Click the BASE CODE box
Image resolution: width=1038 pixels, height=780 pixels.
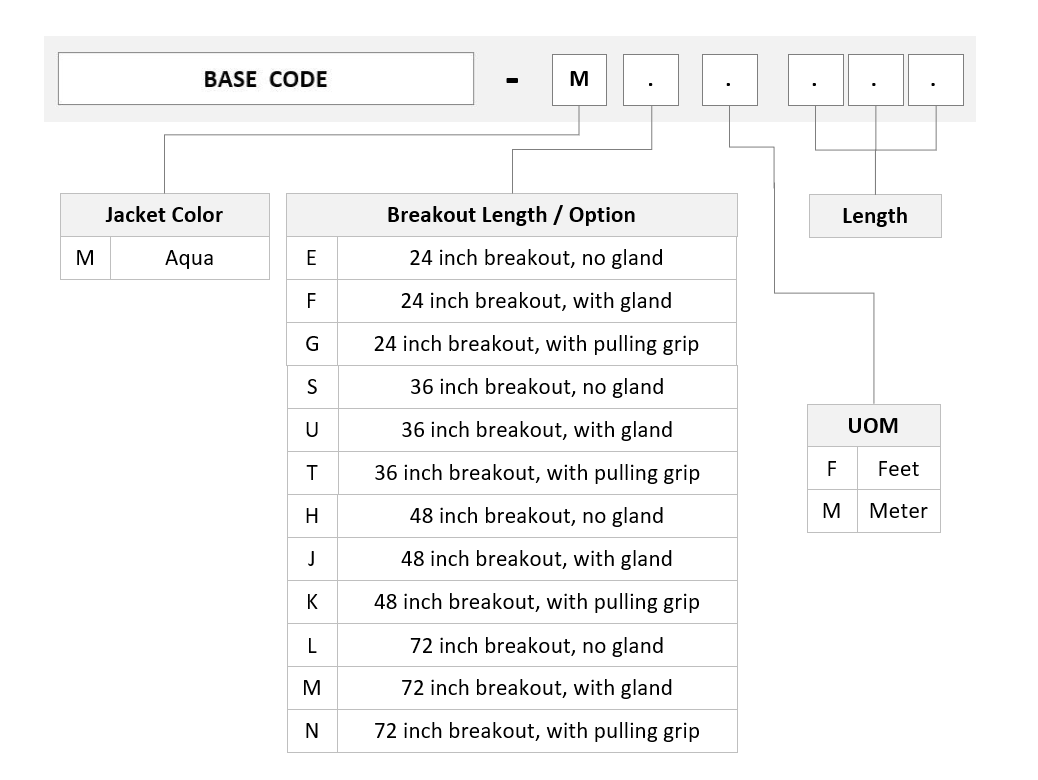(265, 79)
